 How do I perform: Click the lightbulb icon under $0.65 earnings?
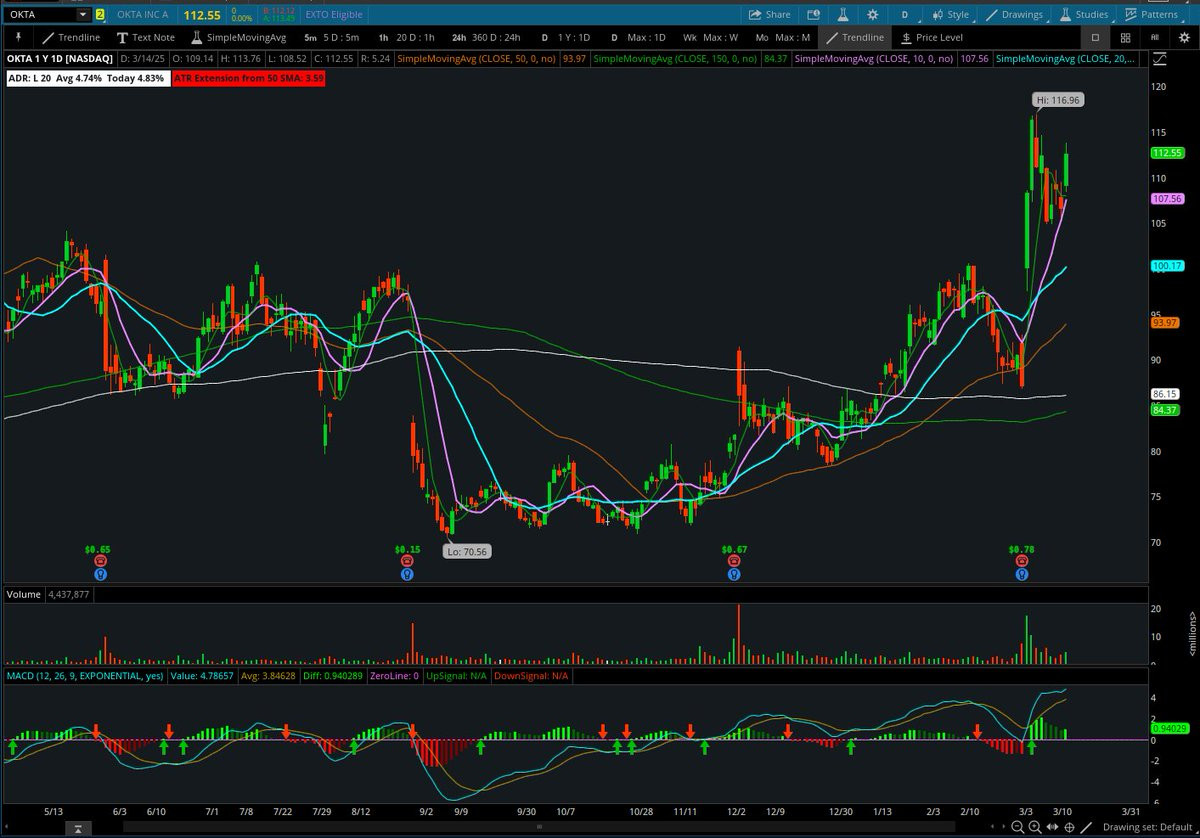pyautogui.click(x=99, y=575)
